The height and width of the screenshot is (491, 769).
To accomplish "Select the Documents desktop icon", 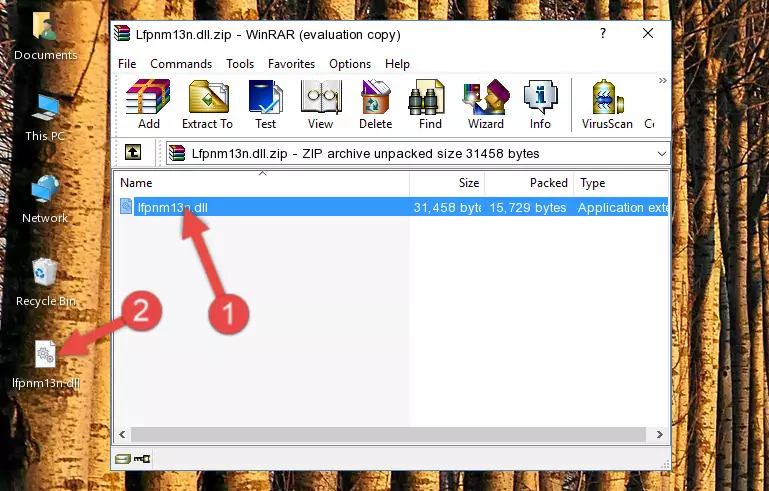I will 46,36.
